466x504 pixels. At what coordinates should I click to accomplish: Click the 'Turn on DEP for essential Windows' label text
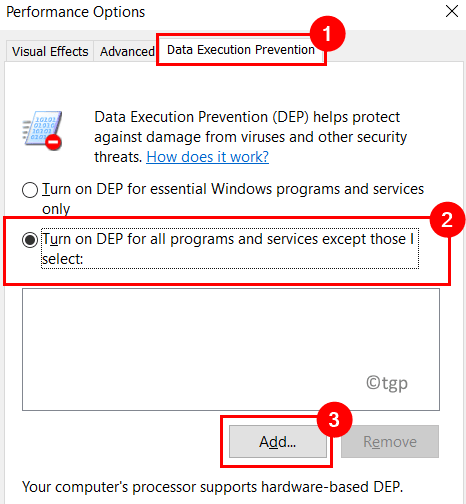pyautogui.click(x=233, y=199)
